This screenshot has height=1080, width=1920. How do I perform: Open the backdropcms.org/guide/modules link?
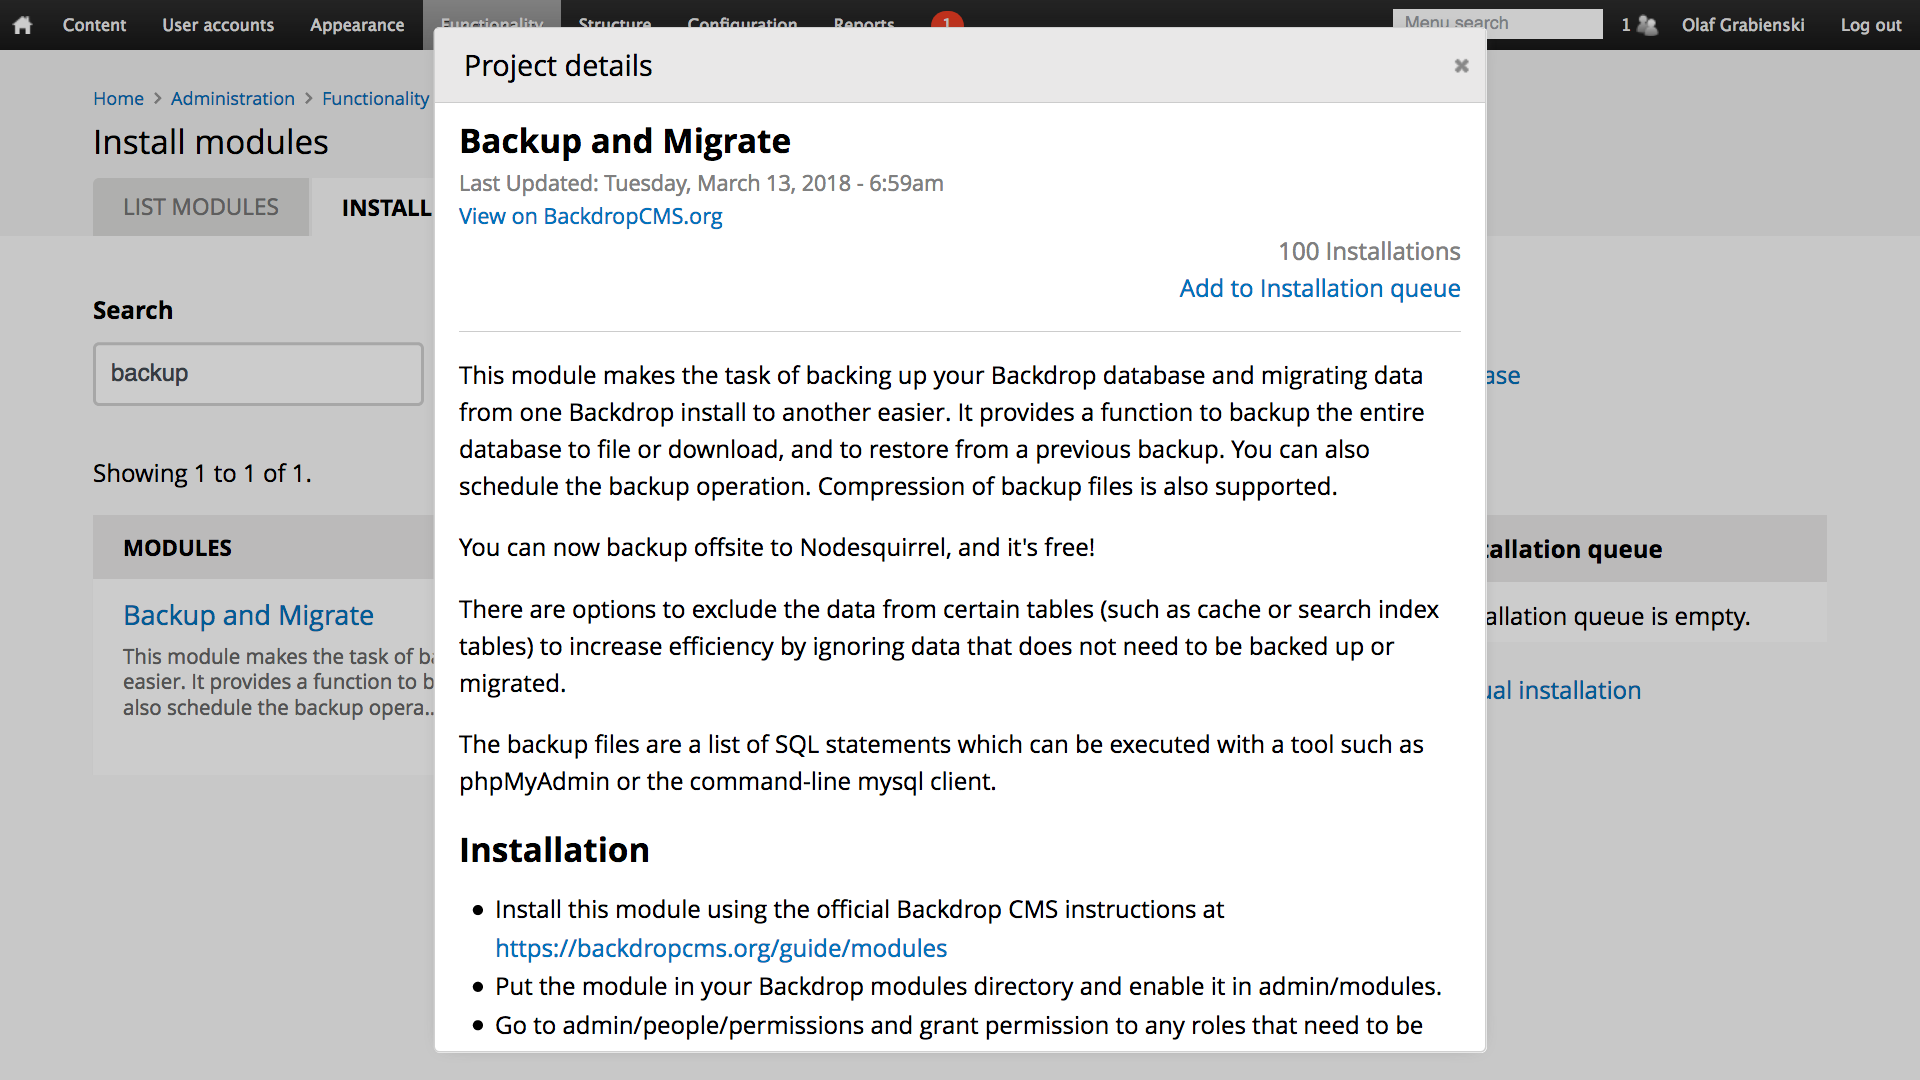point(720,948)
